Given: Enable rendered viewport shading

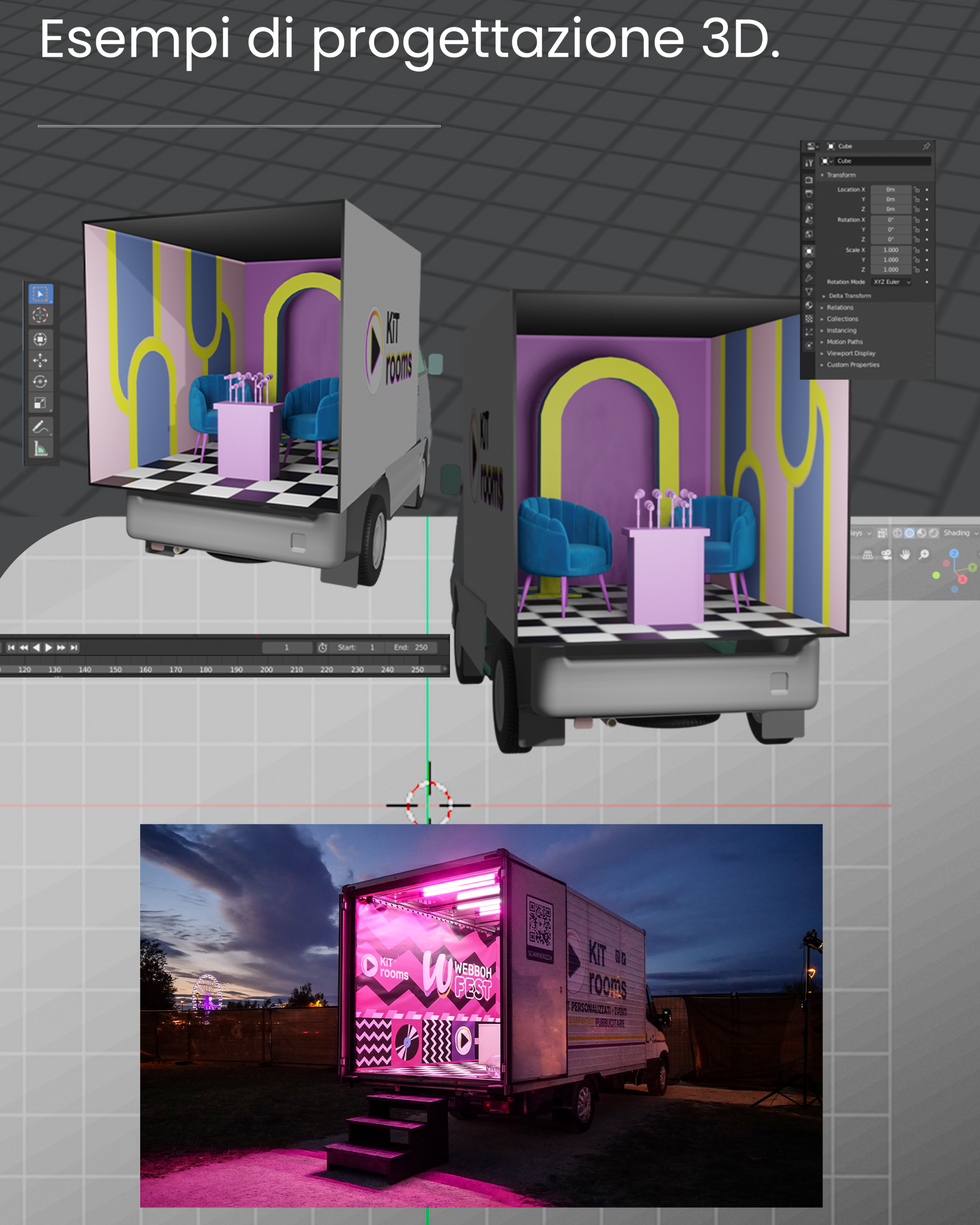Looking at the screenshot, I should tap(934, 533).
